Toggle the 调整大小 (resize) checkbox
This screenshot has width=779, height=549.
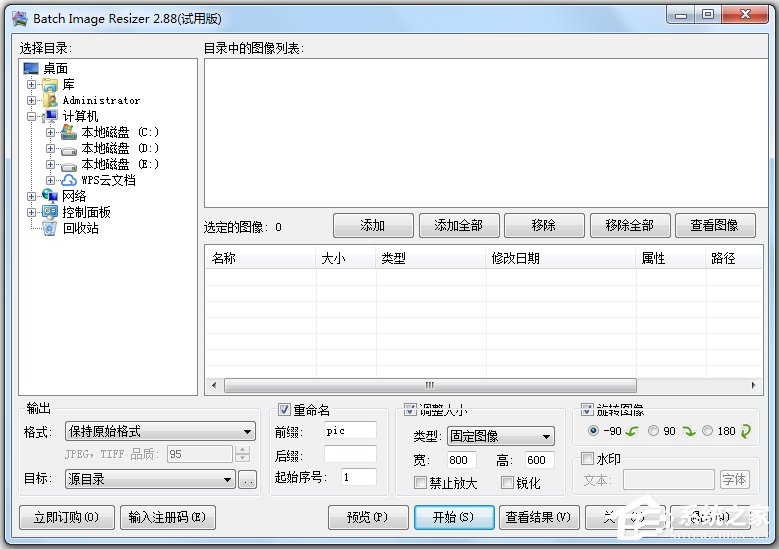click(x=410, y=410)
